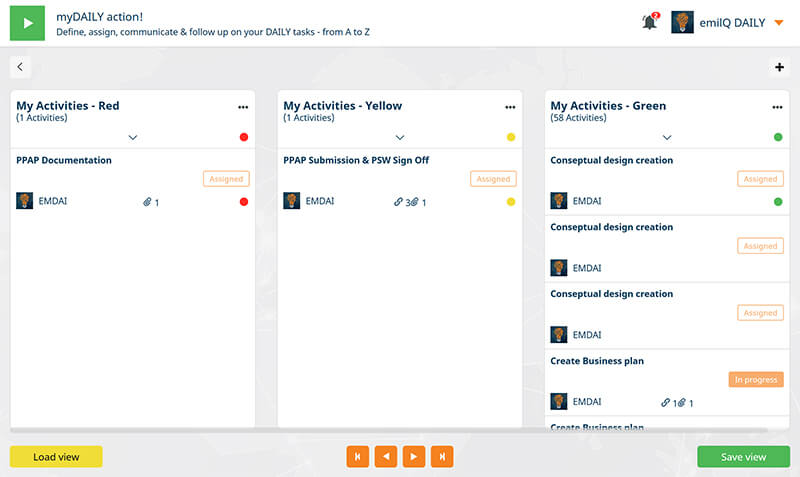Click EMDAI avatar on PPAP Documentation card
Viewport: 800px width, 477px height.
click(24, 201)
